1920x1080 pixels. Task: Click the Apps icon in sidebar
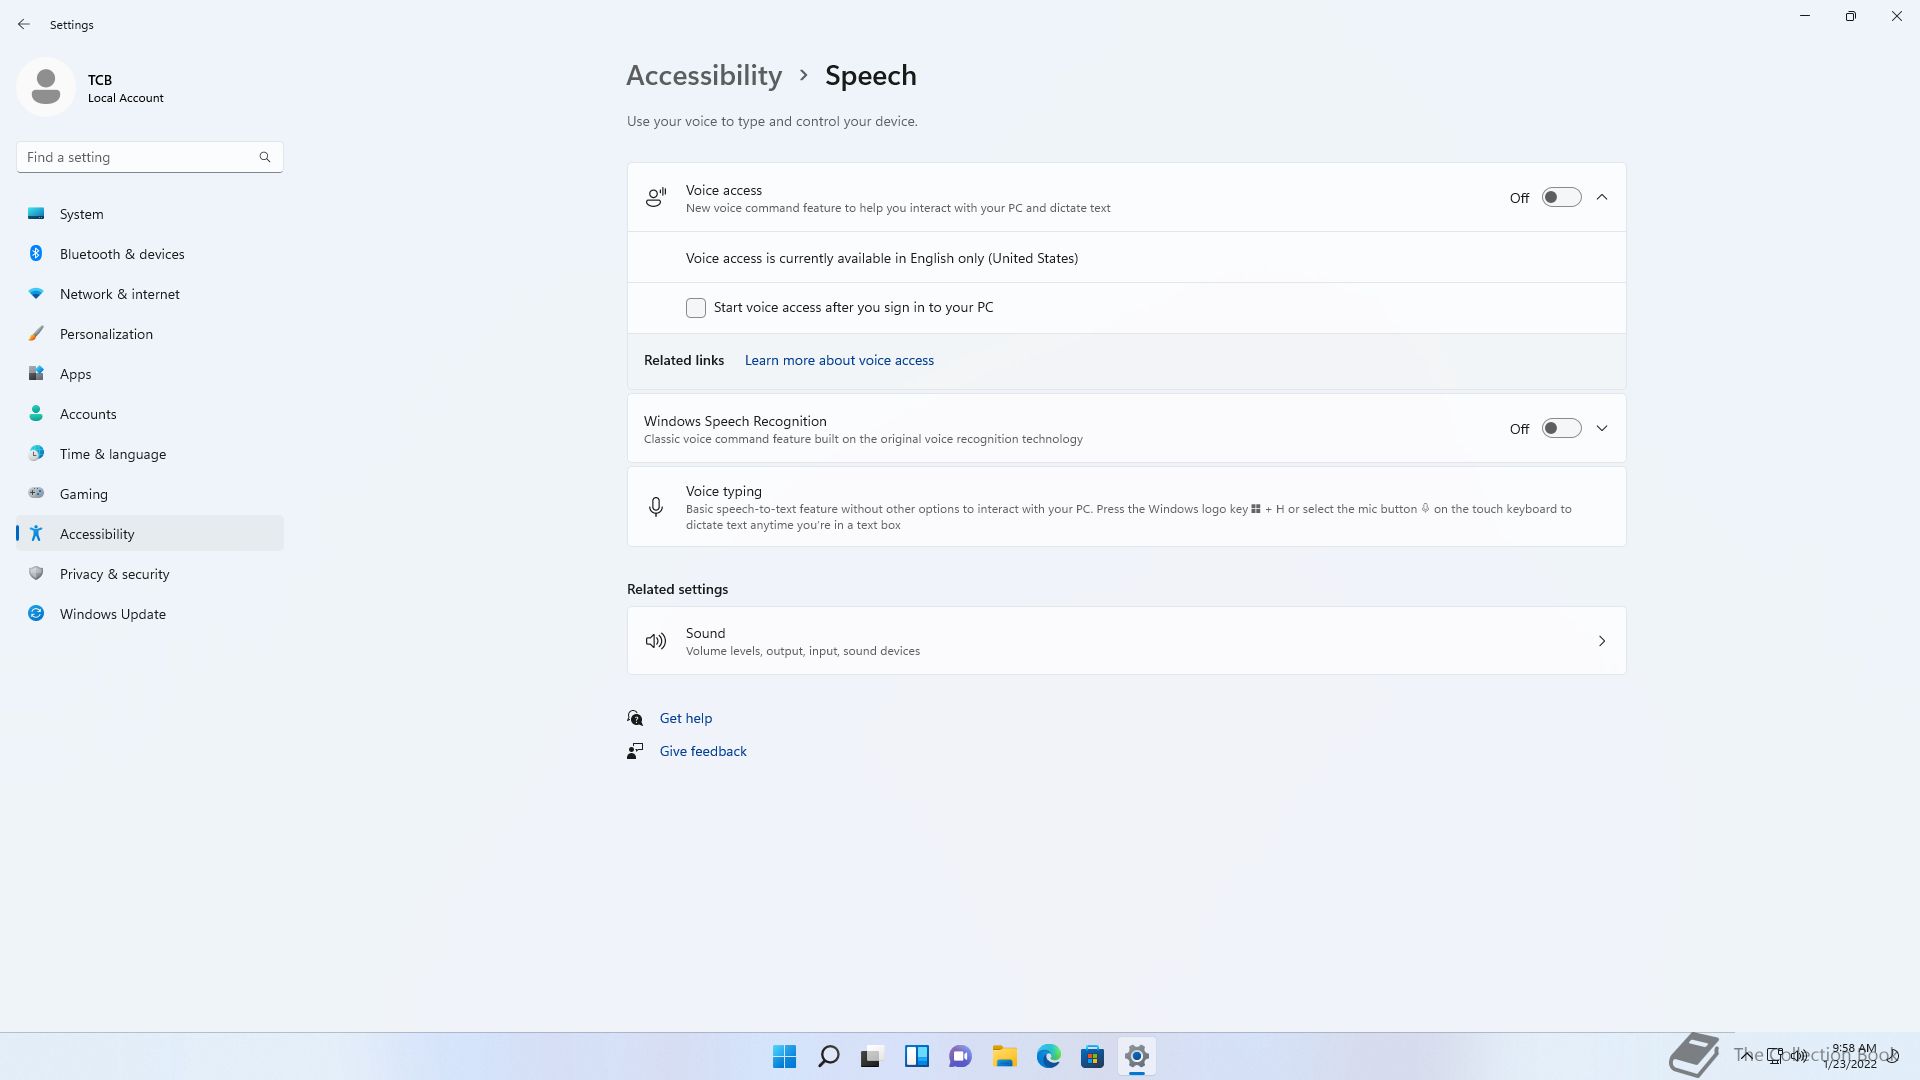tap(36, 374)
